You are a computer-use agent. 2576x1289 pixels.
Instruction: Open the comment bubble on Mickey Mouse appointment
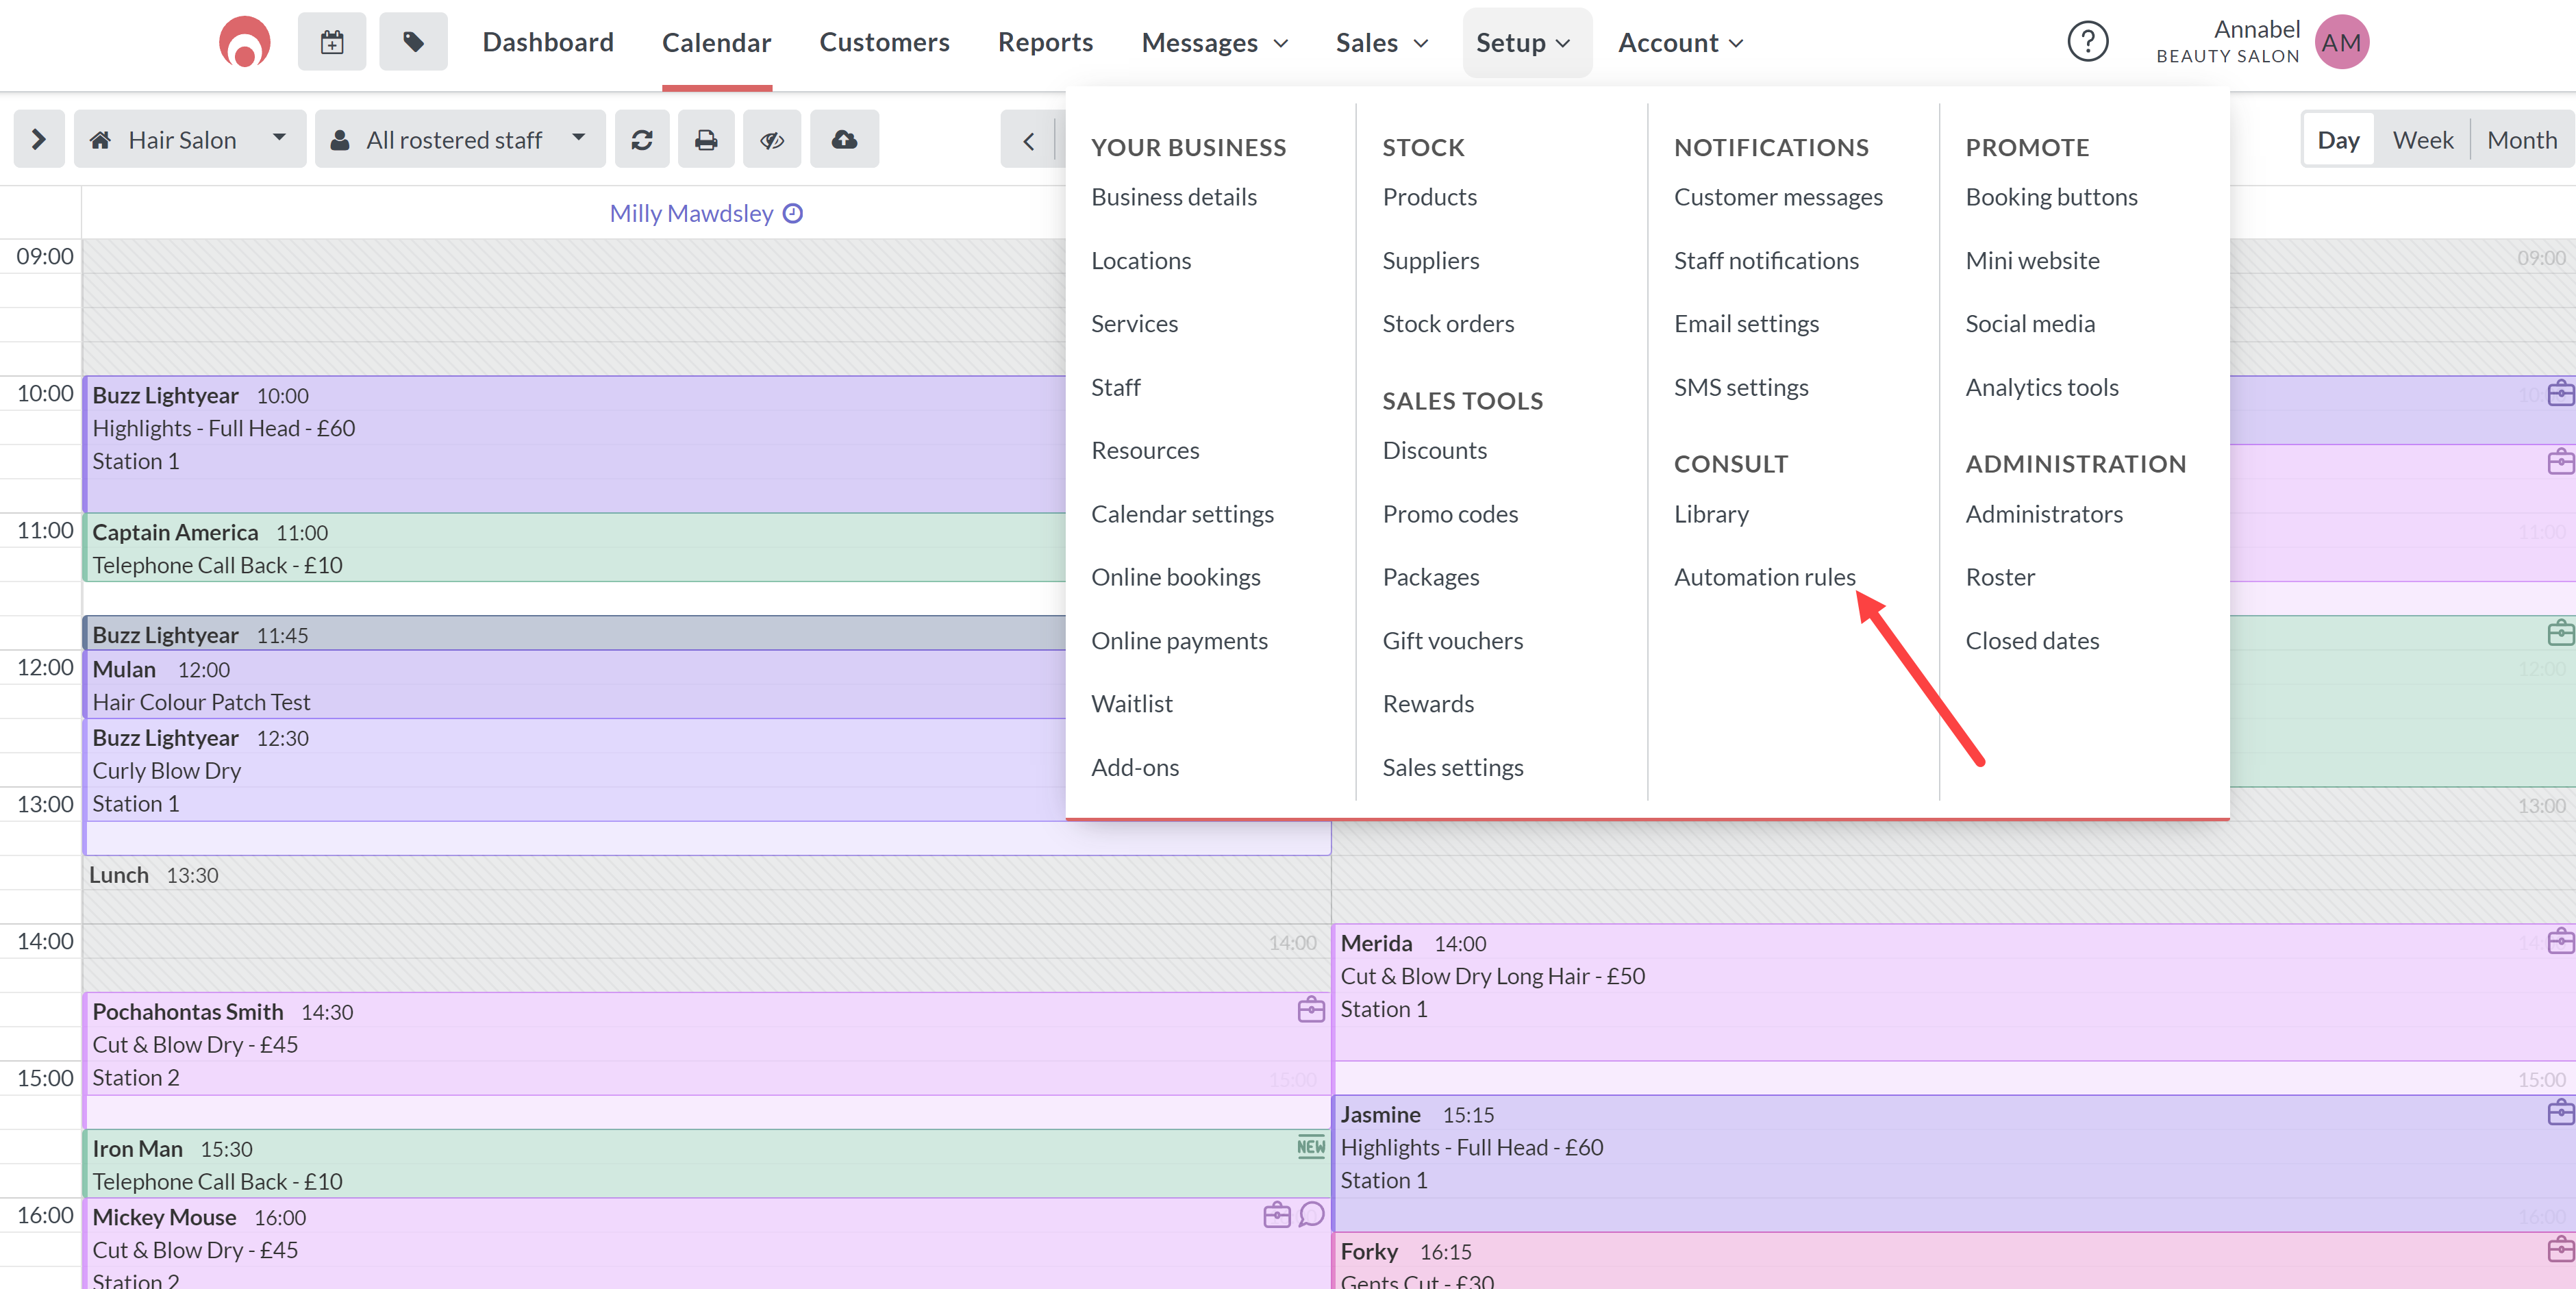click(x=1312, y=1215)
